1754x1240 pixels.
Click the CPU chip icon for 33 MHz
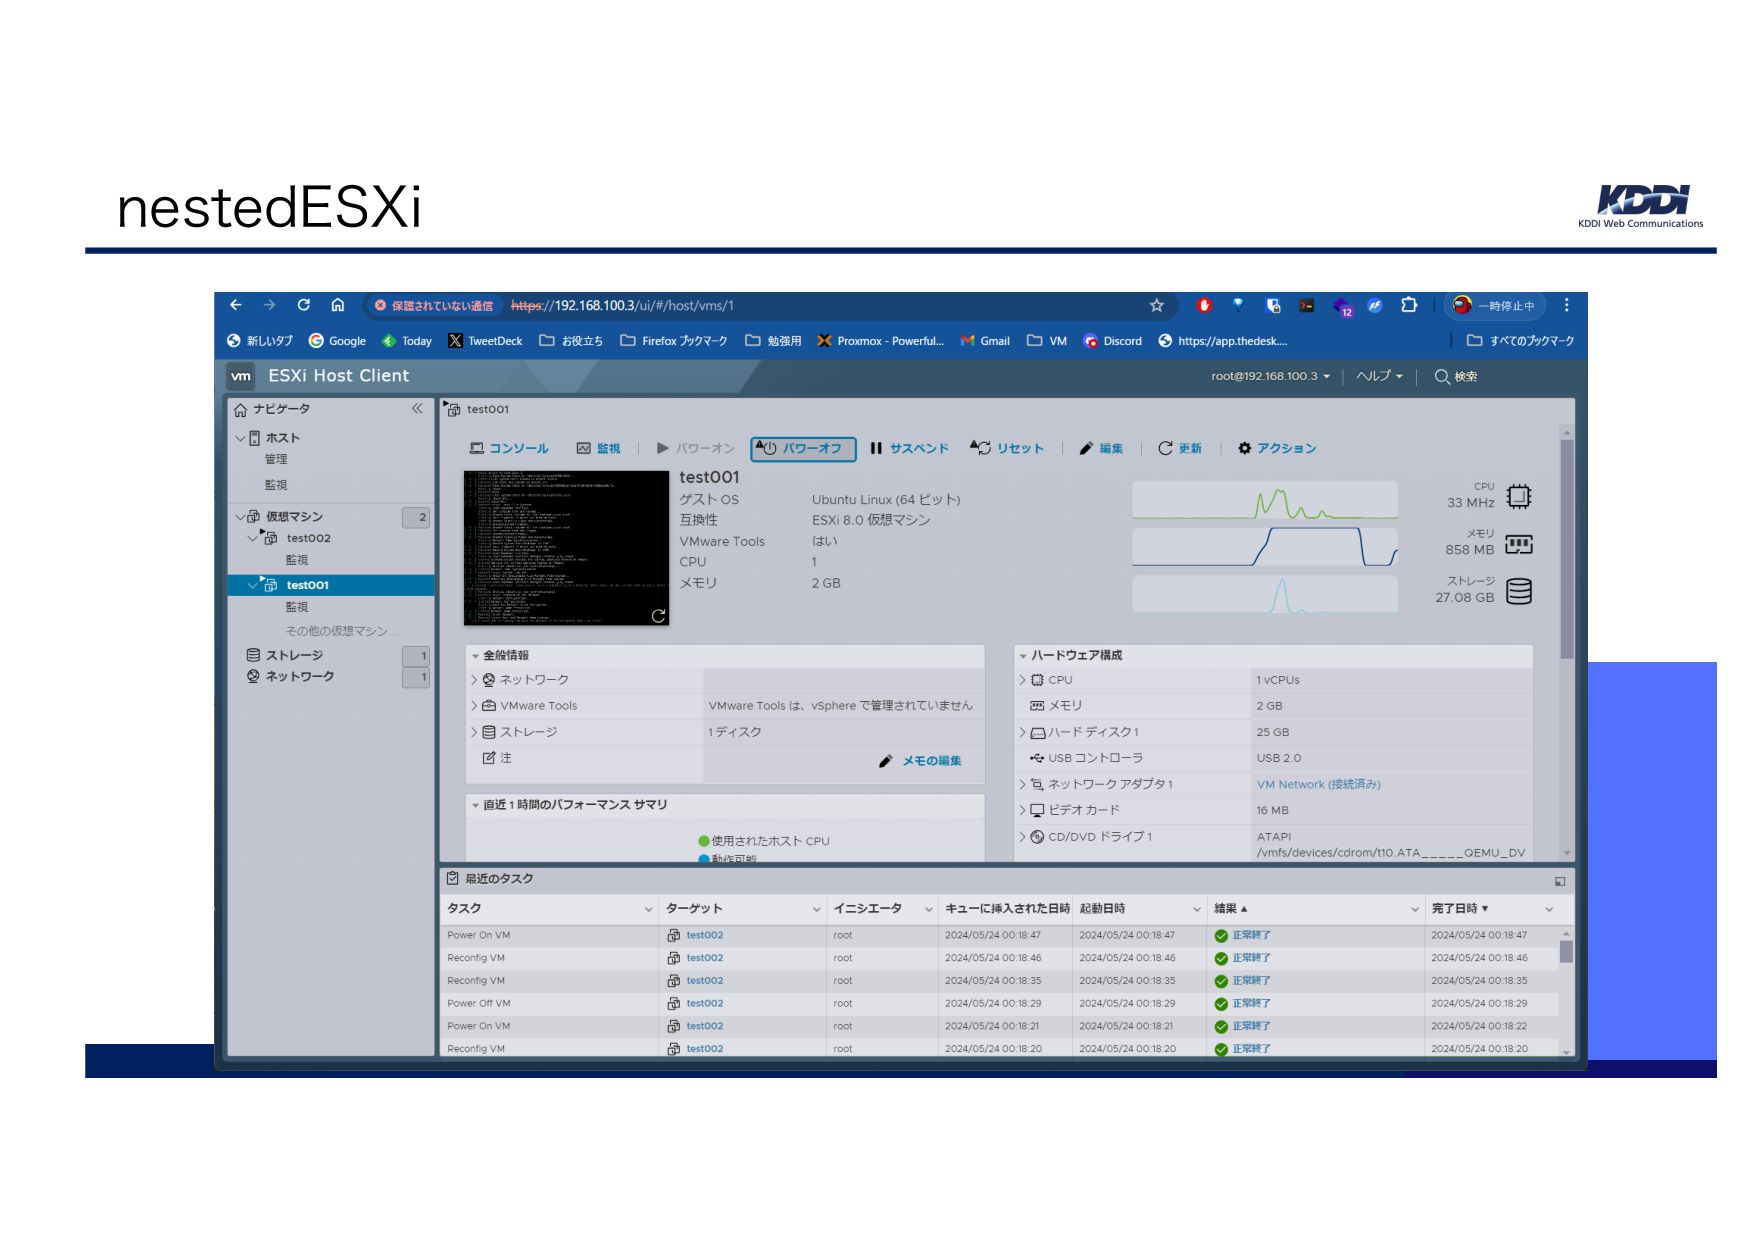coord(1519,496)
